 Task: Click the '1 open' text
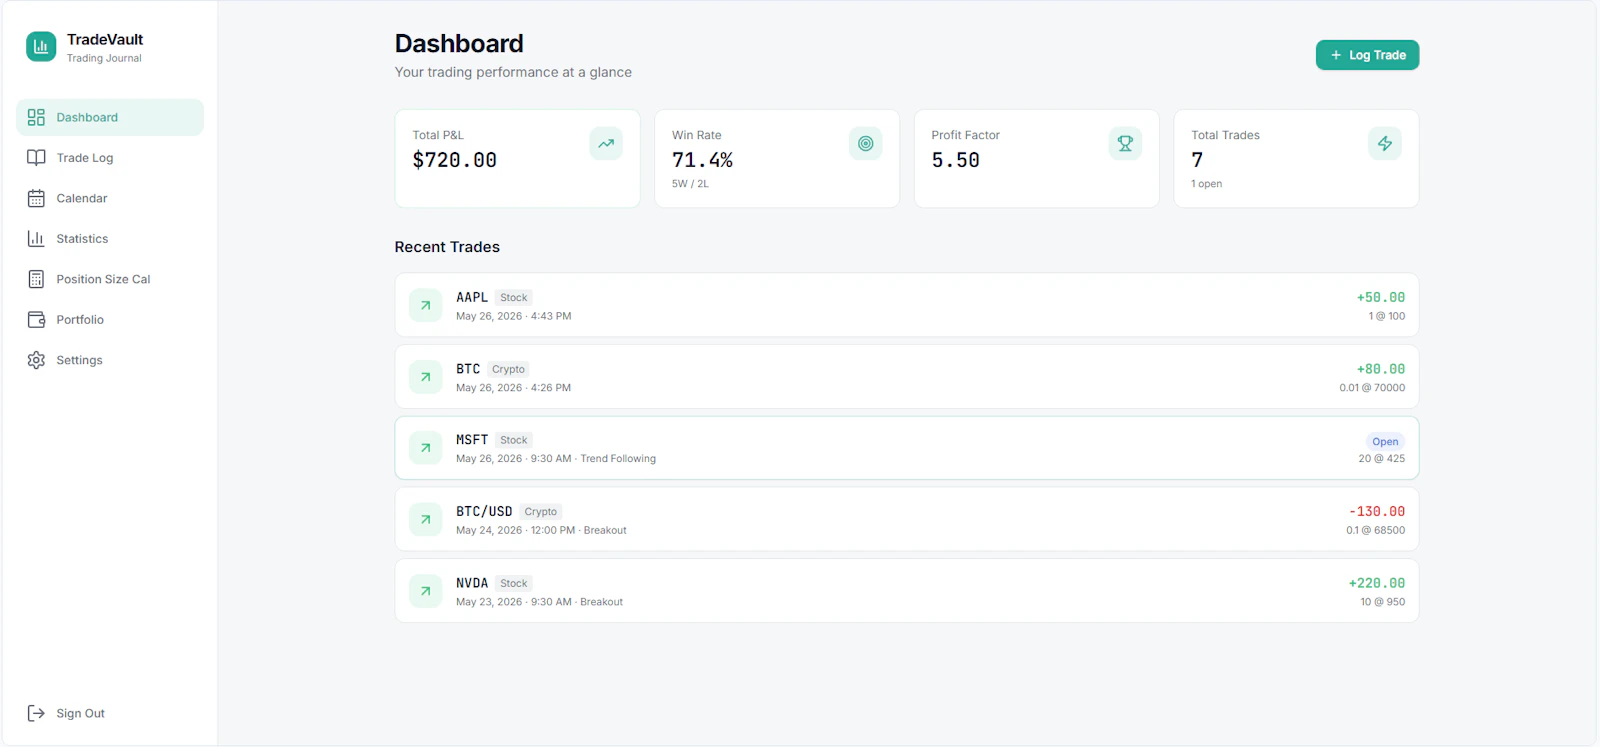(x=1206, y=184)
